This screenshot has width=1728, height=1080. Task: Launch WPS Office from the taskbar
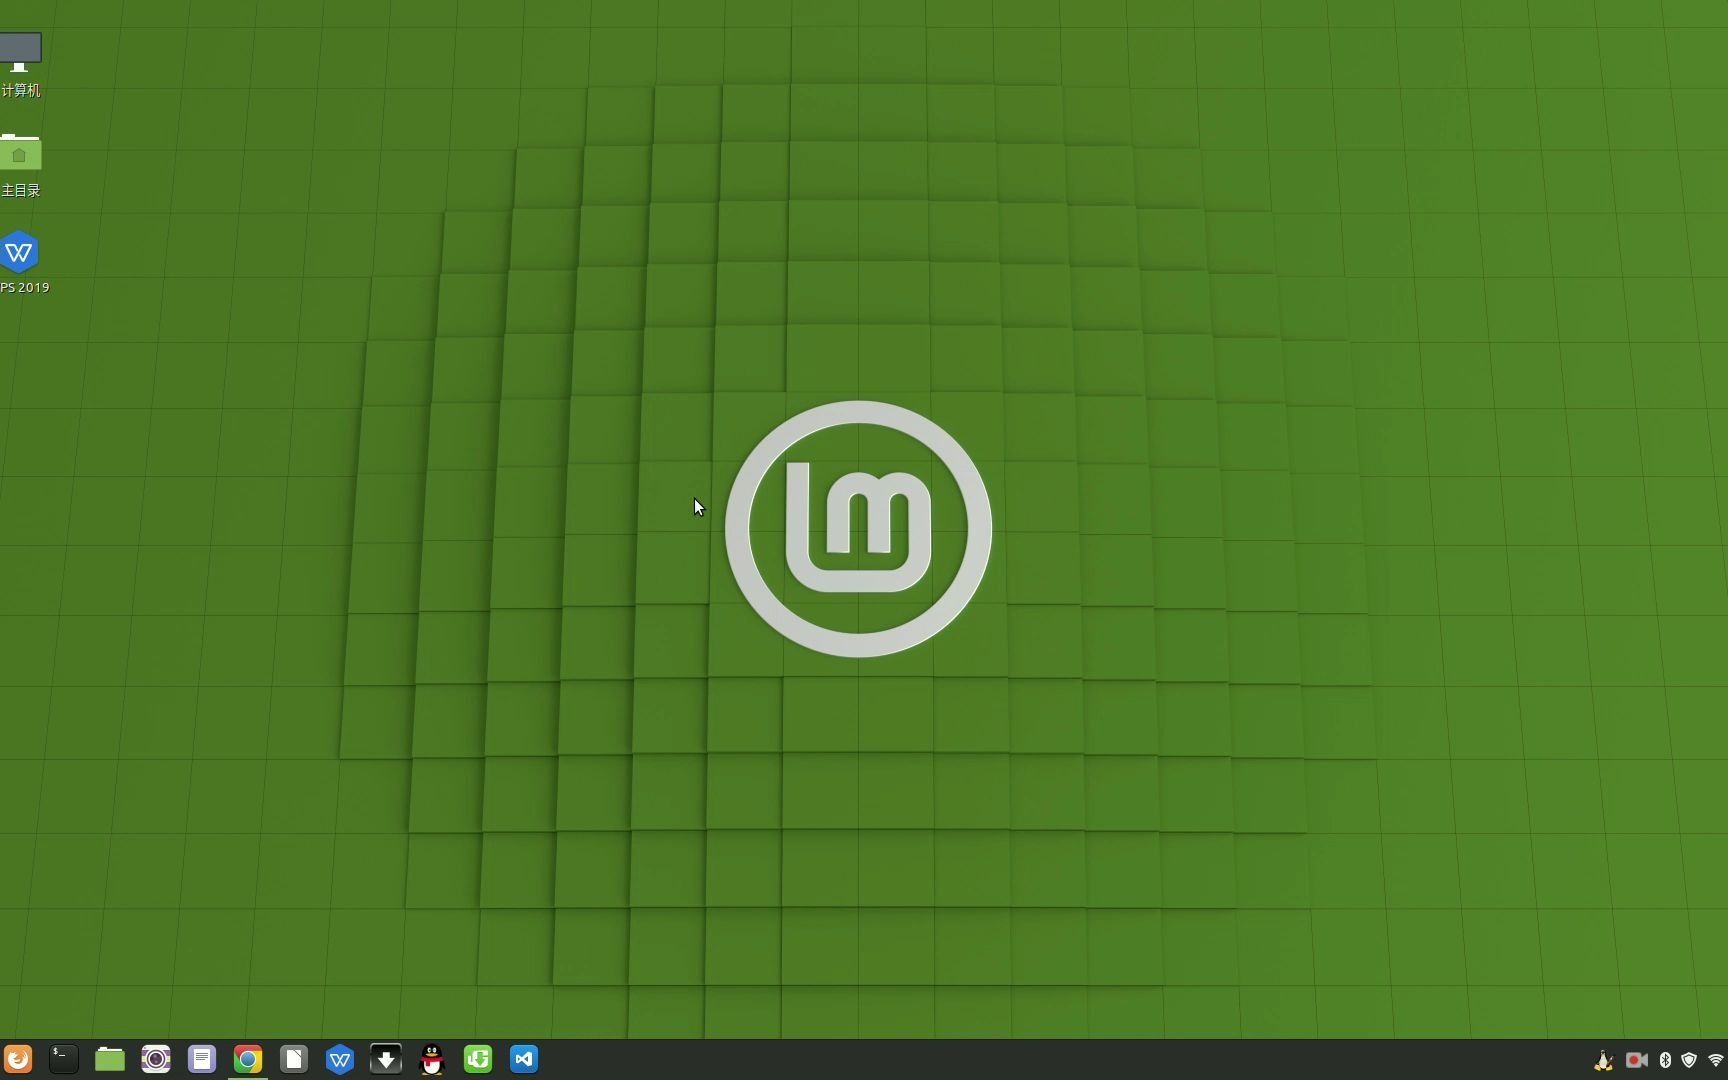(x=339, y=1059)
